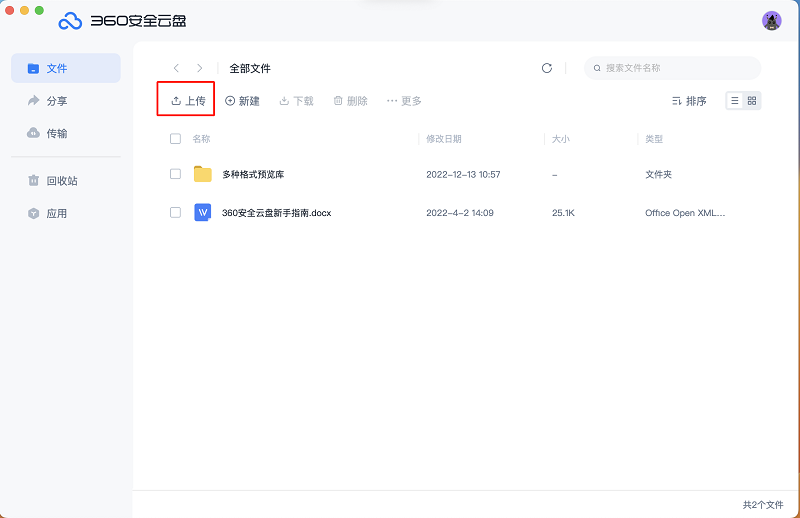The height and width of the screenshot is (518, 800).
Task: Open the user avatar profile
Action: (x=771, y=21)
